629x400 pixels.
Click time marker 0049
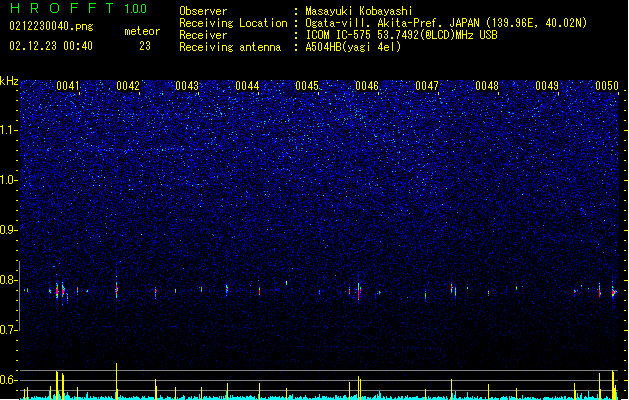(x=547, y=86)
